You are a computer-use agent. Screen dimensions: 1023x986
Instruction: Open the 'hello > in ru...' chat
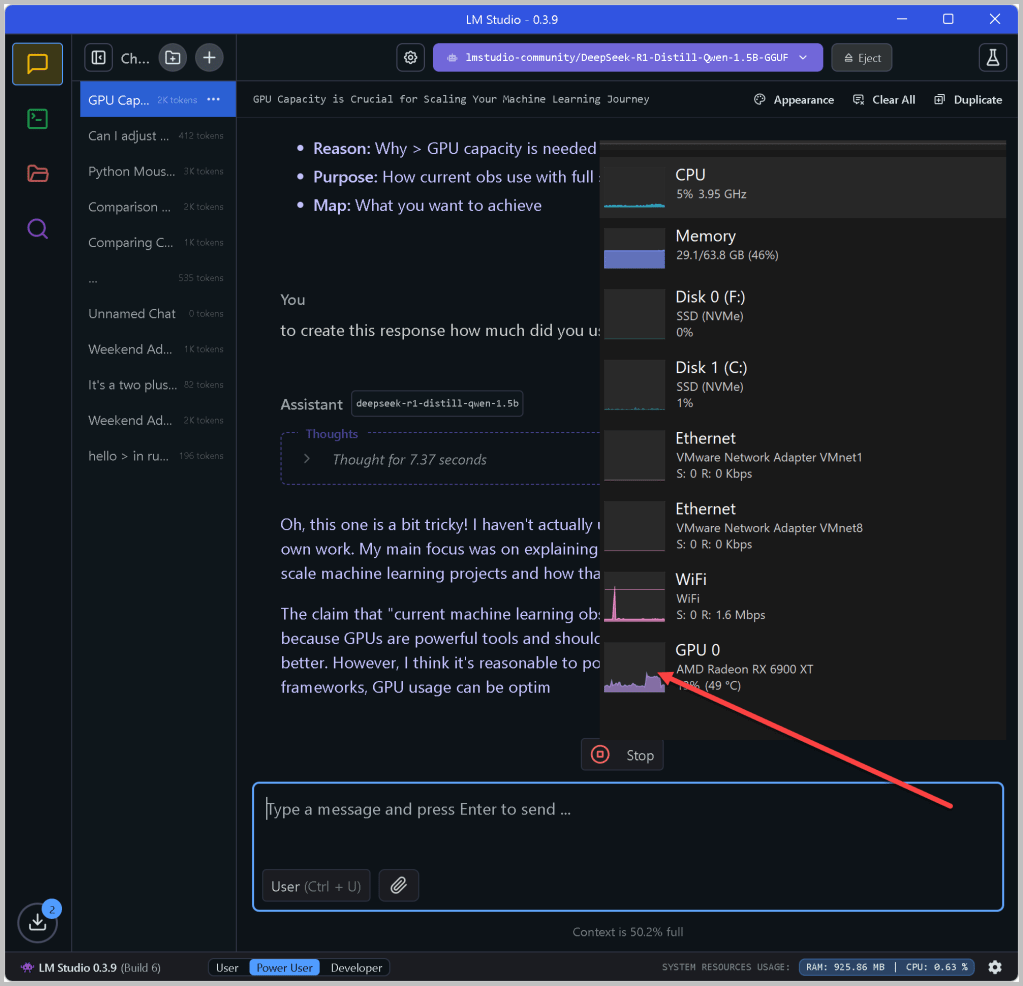[157, 455]
